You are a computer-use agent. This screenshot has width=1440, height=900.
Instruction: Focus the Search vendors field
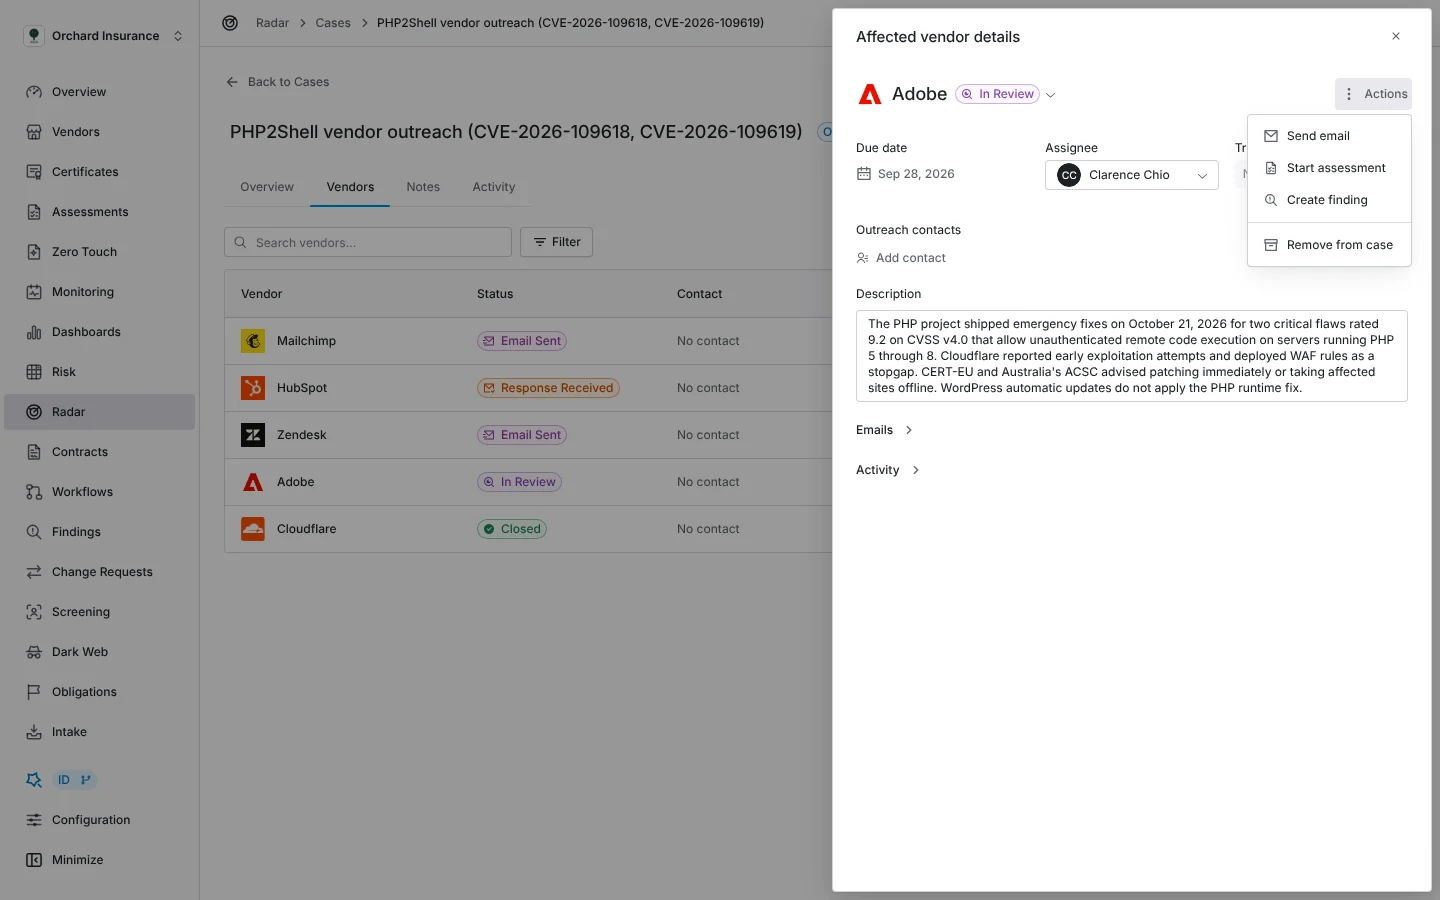368,242
